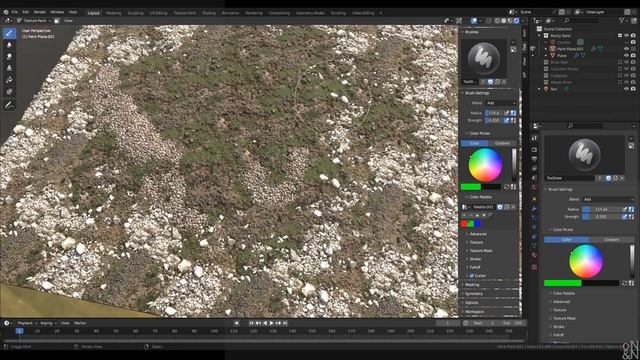Open the Modifiers wrench properties tab
This screenshot has height=360, width=640.
click(x=534, y=209)
